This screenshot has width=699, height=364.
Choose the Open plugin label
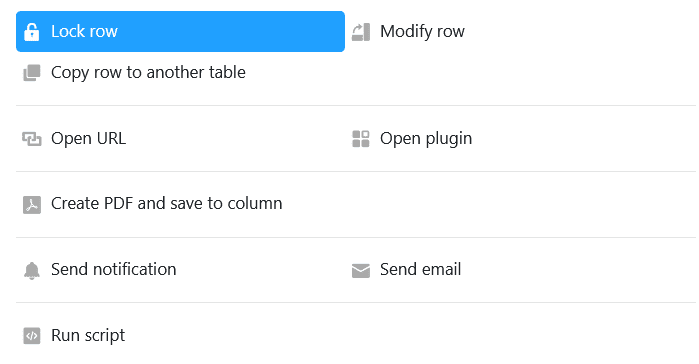(x=426, y=139)
